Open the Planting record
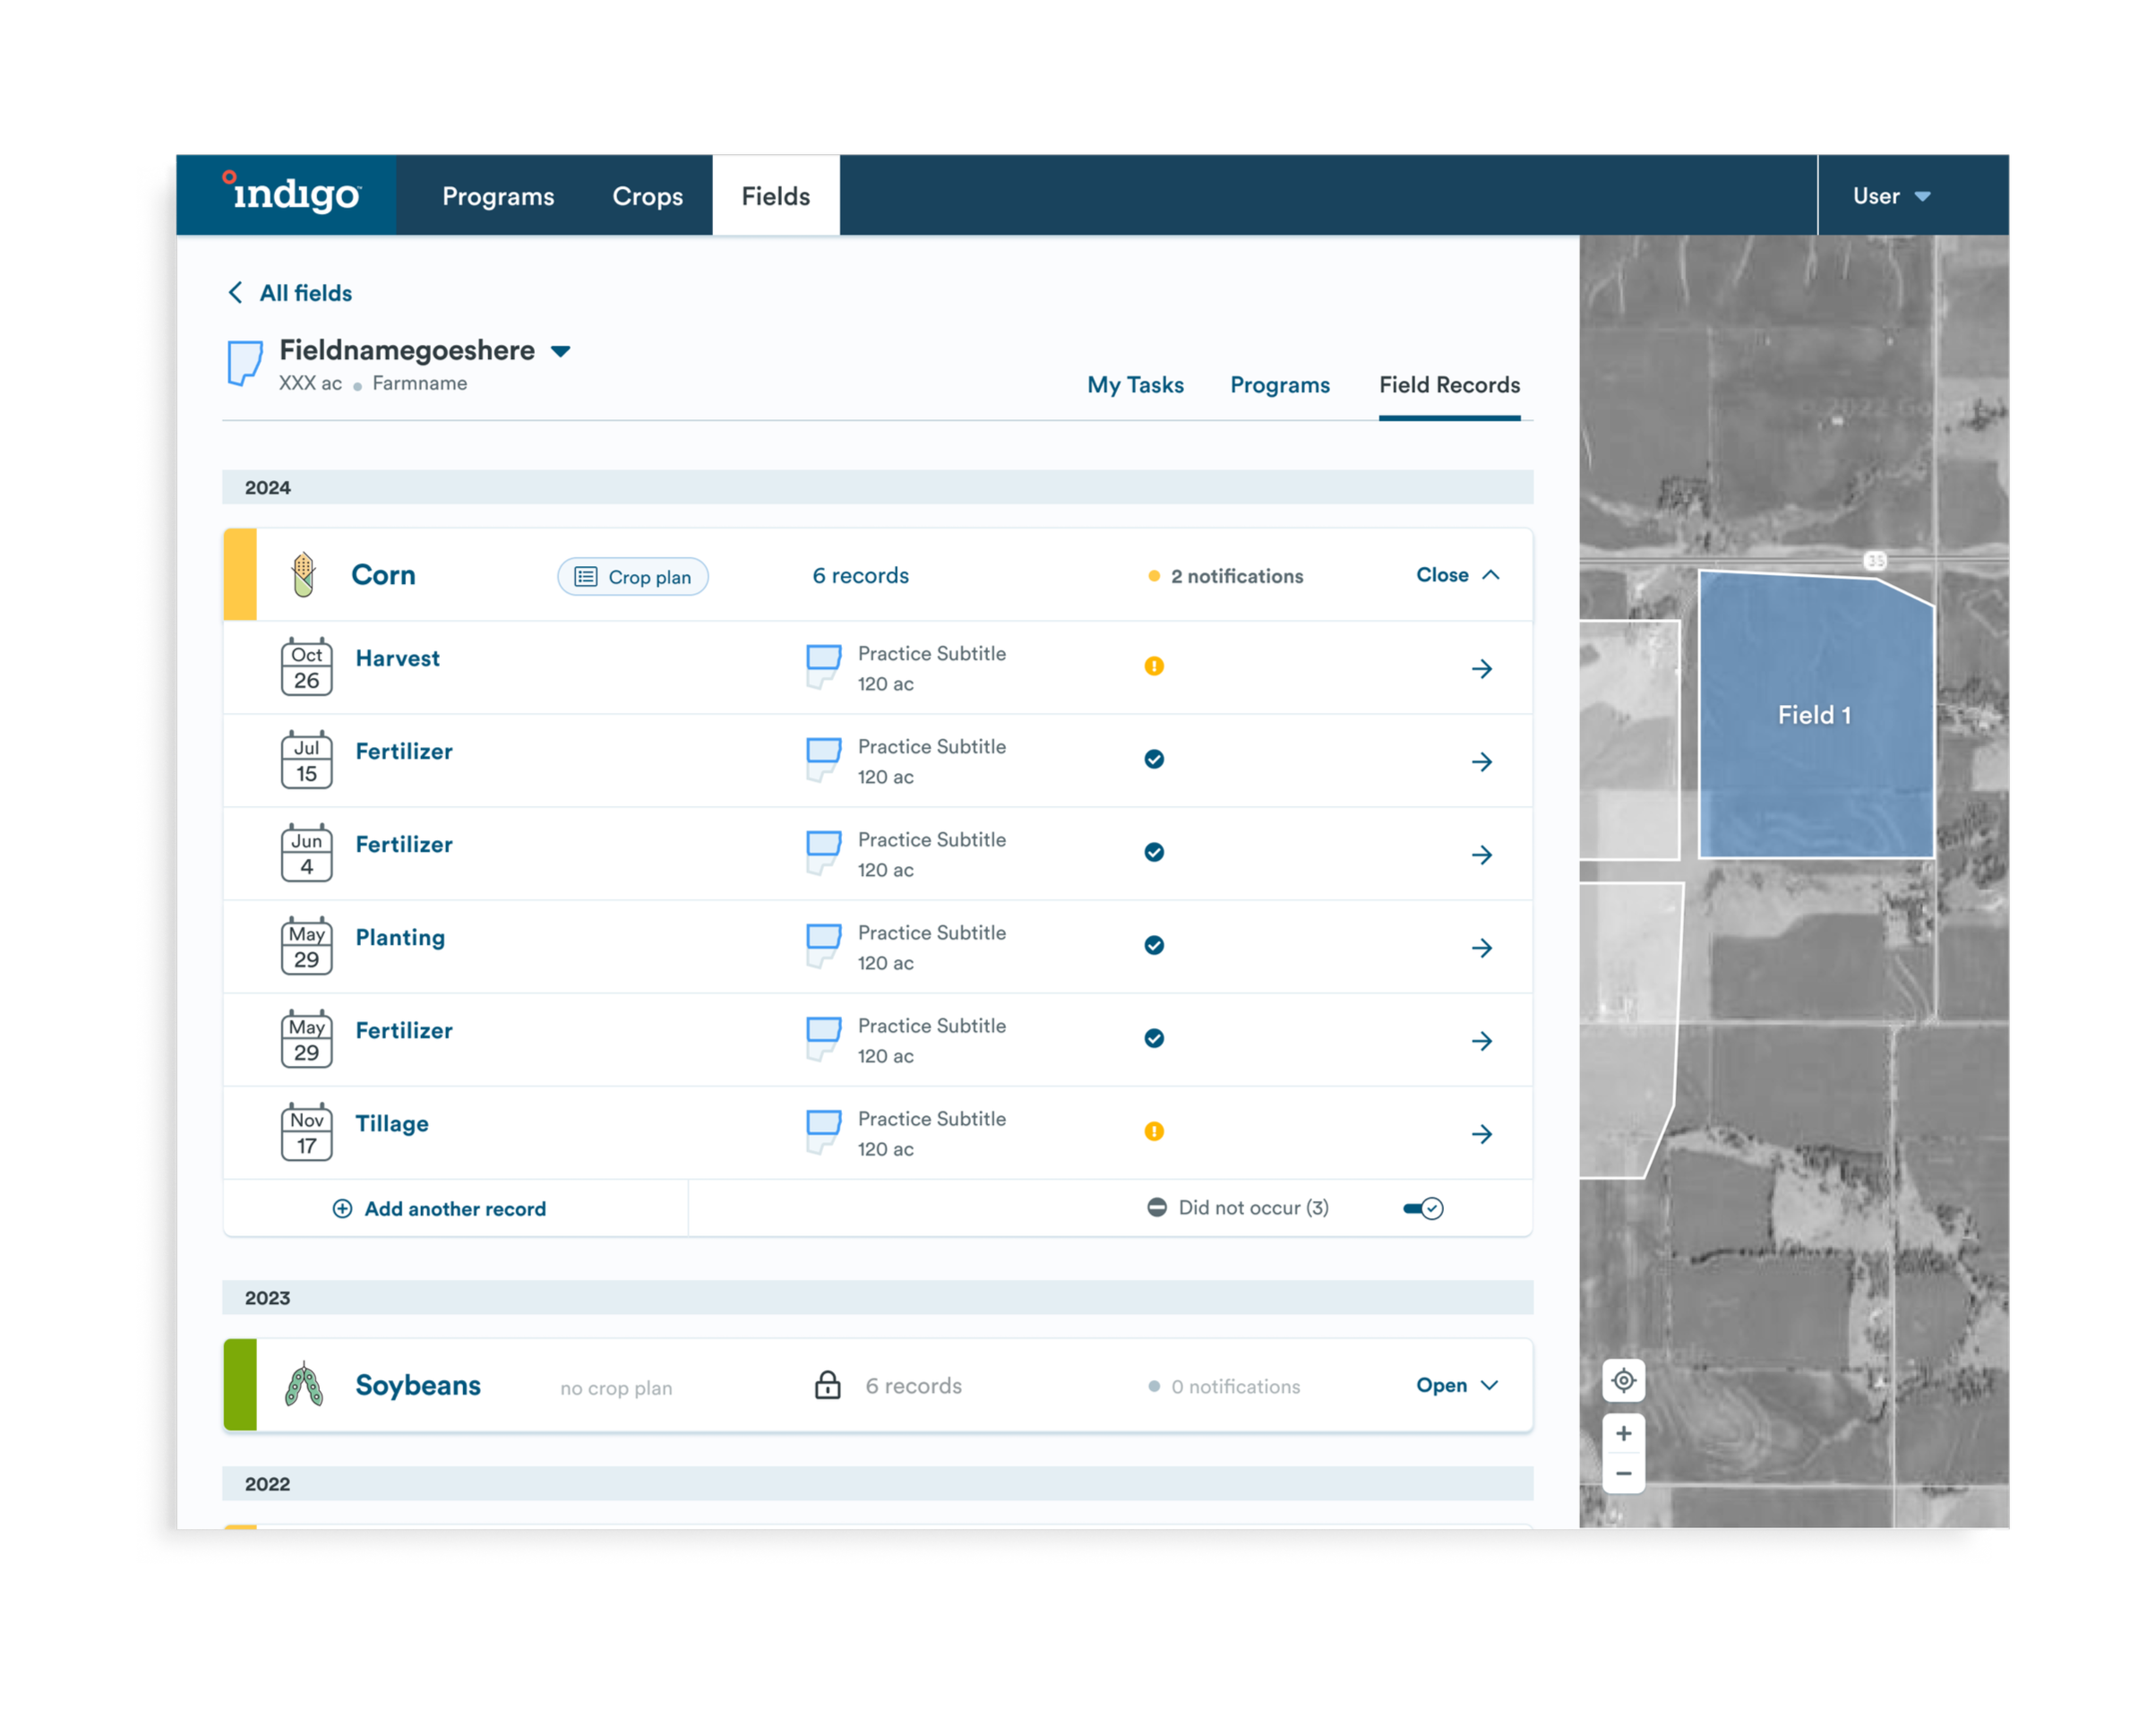The height and width of the screenshot is (1709, 2156). tap(400, 937)
